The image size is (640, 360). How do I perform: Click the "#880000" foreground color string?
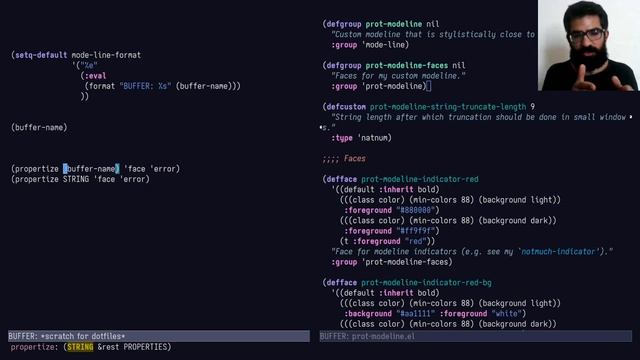416,210
